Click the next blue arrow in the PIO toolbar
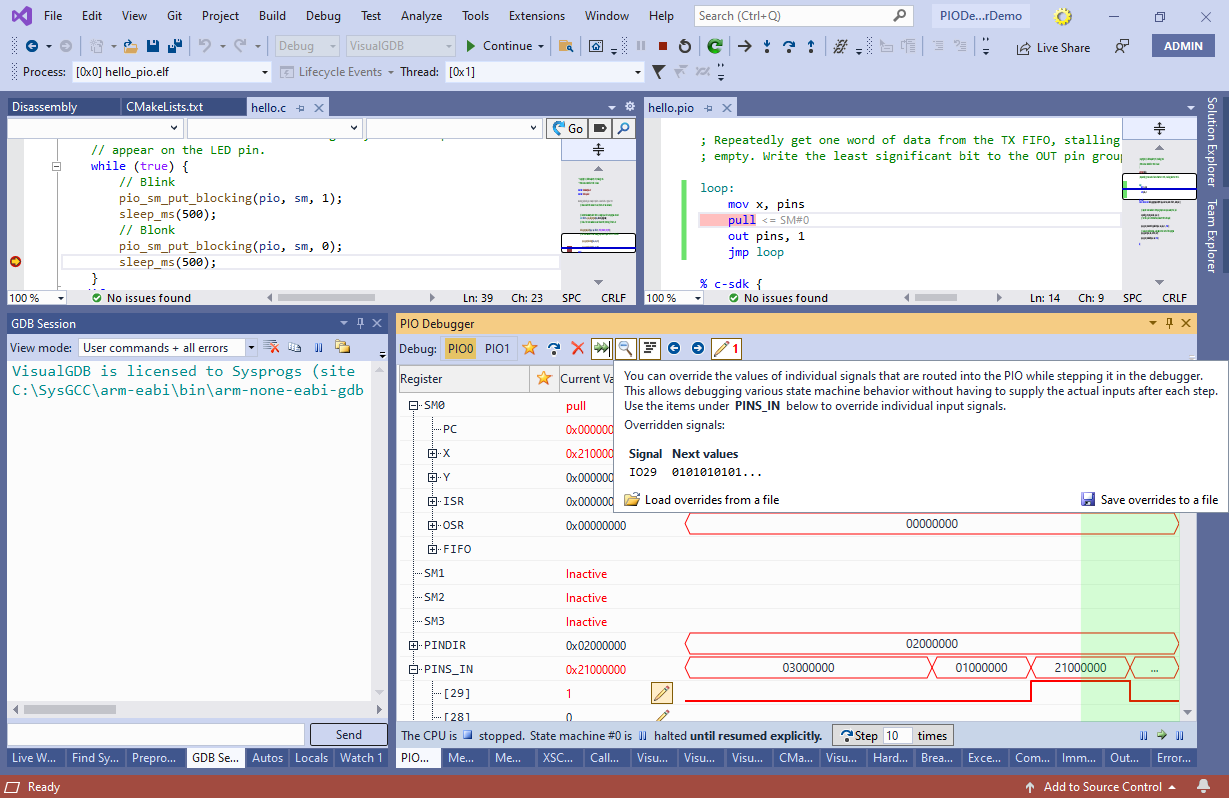 [698, 348]
